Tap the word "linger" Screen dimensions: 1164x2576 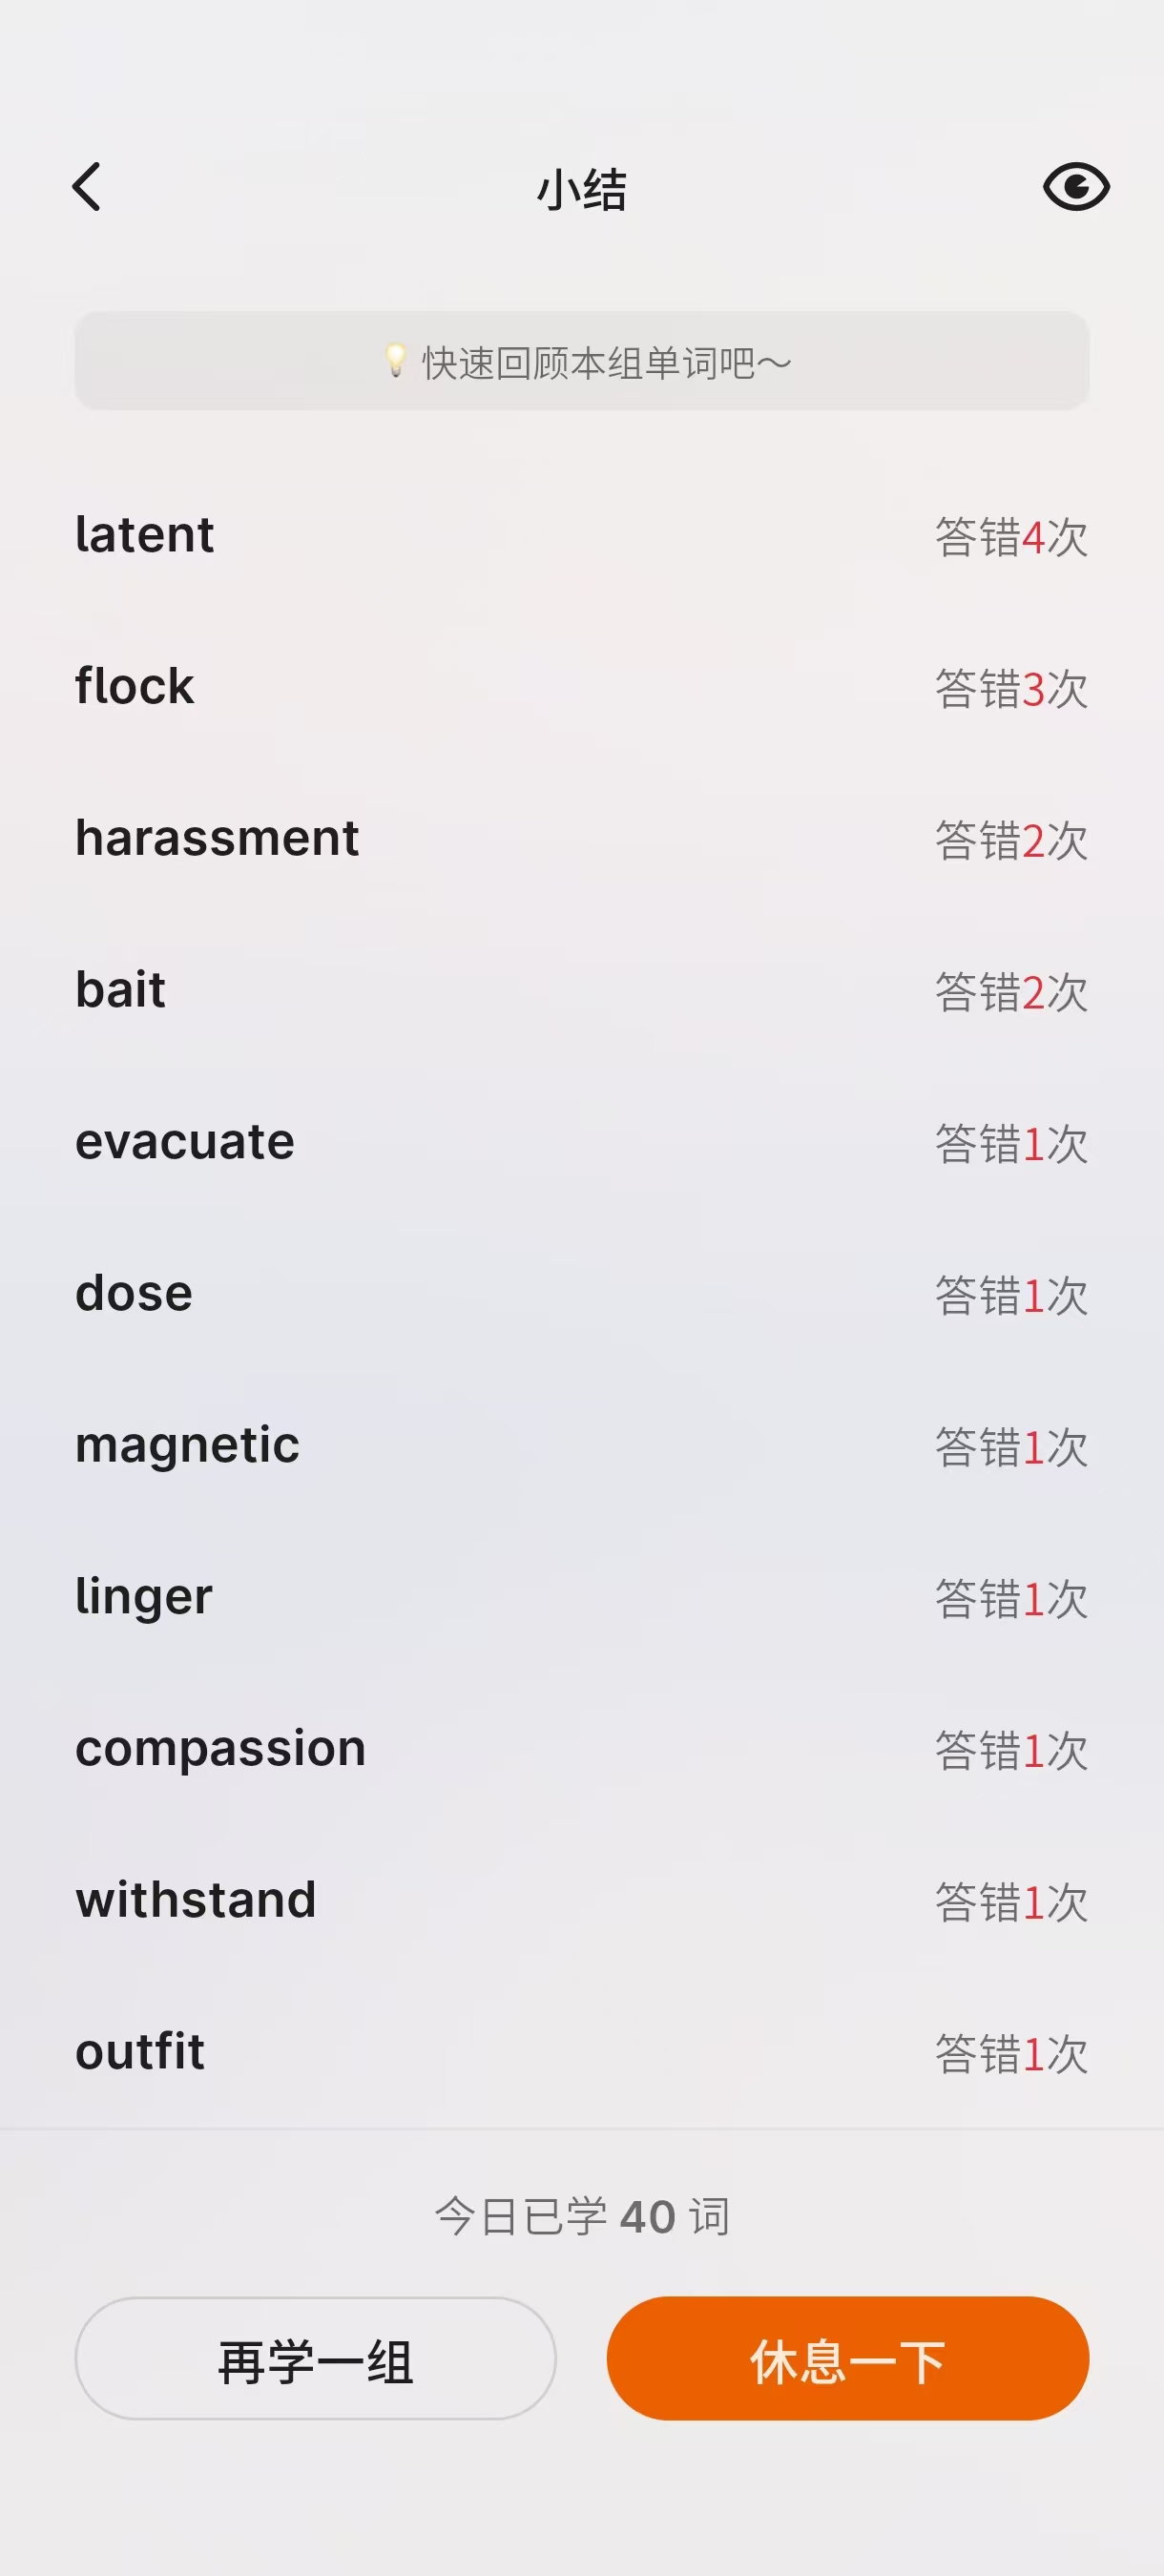144,1597
